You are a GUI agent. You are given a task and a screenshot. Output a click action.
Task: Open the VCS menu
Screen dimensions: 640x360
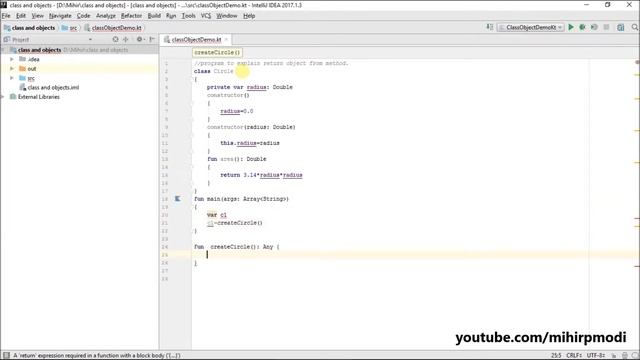pos(206,16)
